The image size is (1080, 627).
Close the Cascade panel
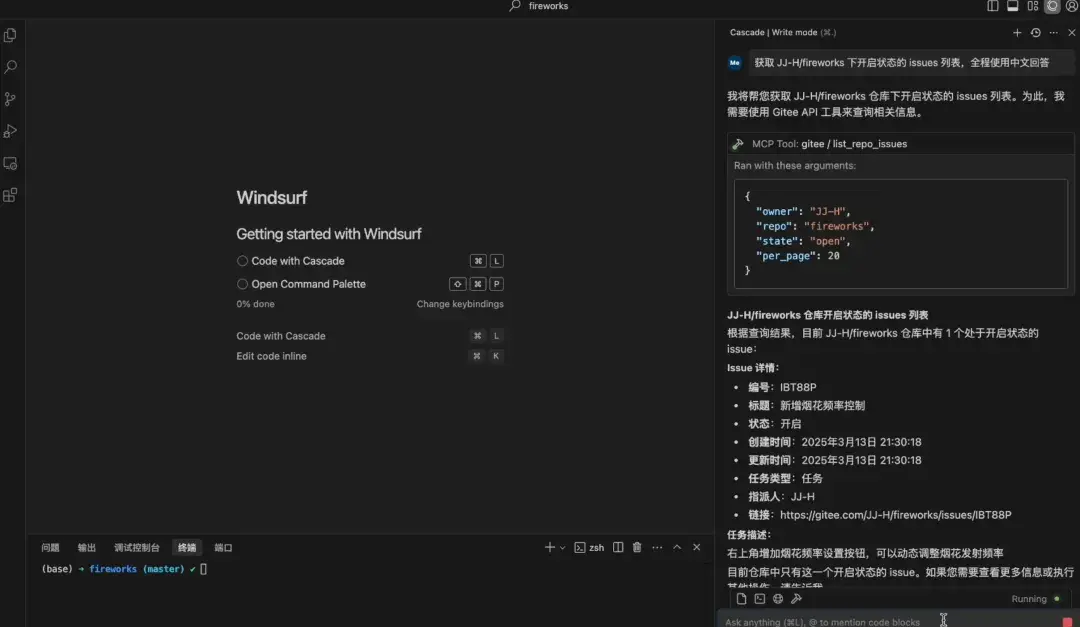pos(1072,32)
